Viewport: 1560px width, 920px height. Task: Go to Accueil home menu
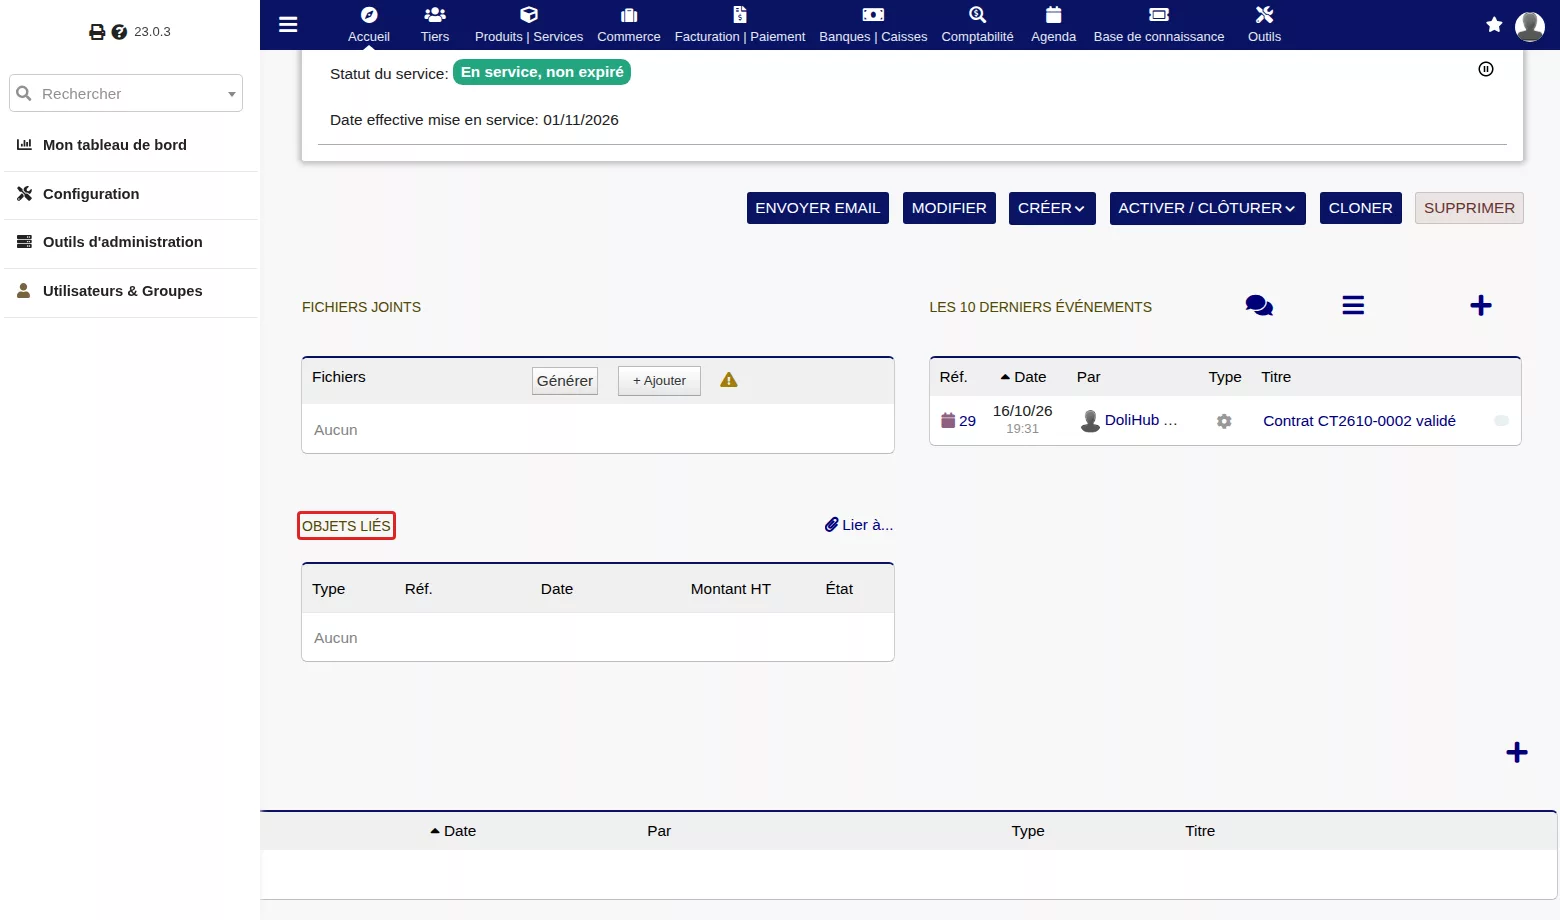point(369,25)
